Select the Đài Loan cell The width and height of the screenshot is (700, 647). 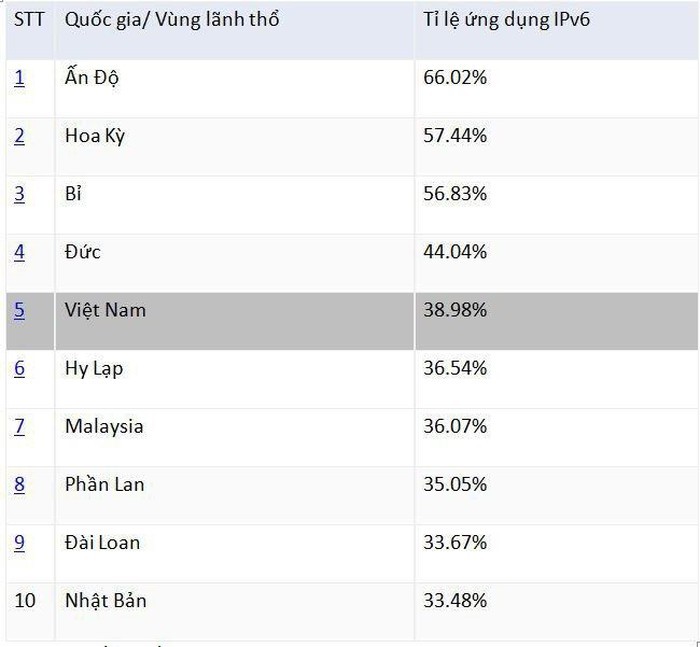pyautogui.click(x=102, y=542)
